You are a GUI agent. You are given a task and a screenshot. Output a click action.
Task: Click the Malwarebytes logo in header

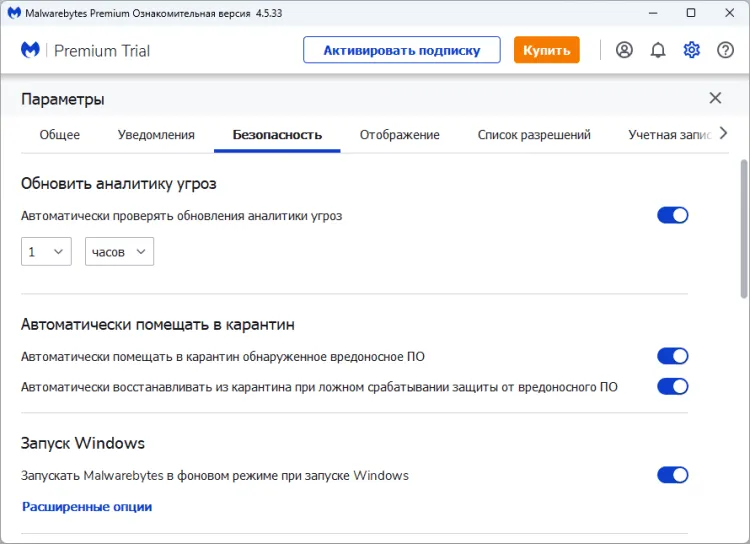pyautogui.click(x=31, y=50)
